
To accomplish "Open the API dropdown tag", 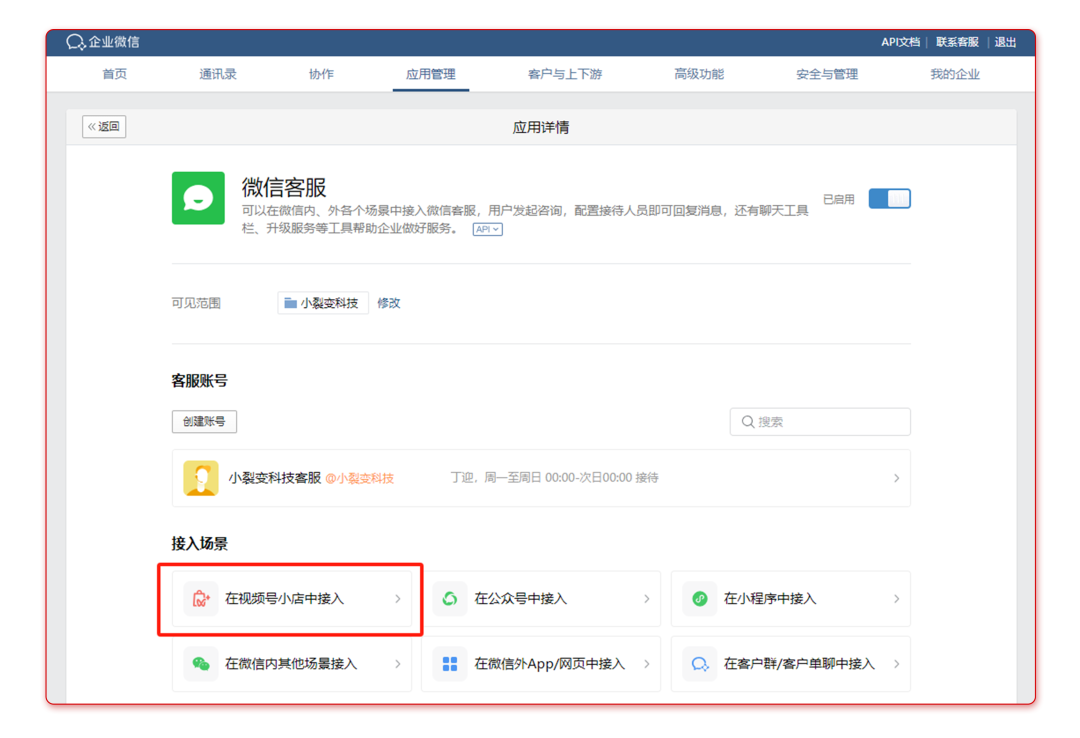I will 487,230.
